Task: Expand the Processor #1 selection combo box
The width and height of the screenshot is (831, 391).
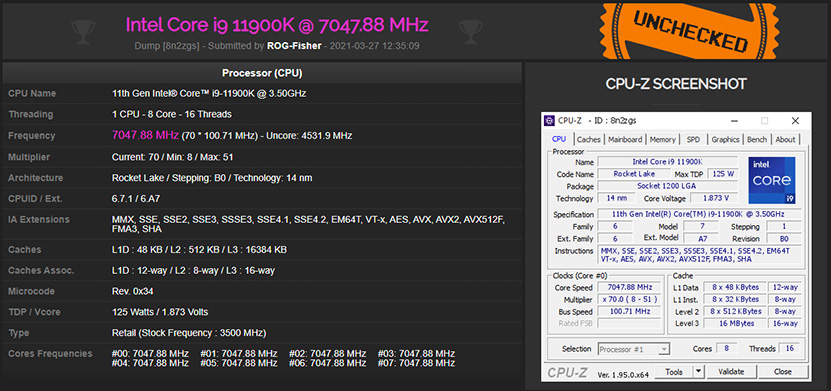Action: coord(634,349)
